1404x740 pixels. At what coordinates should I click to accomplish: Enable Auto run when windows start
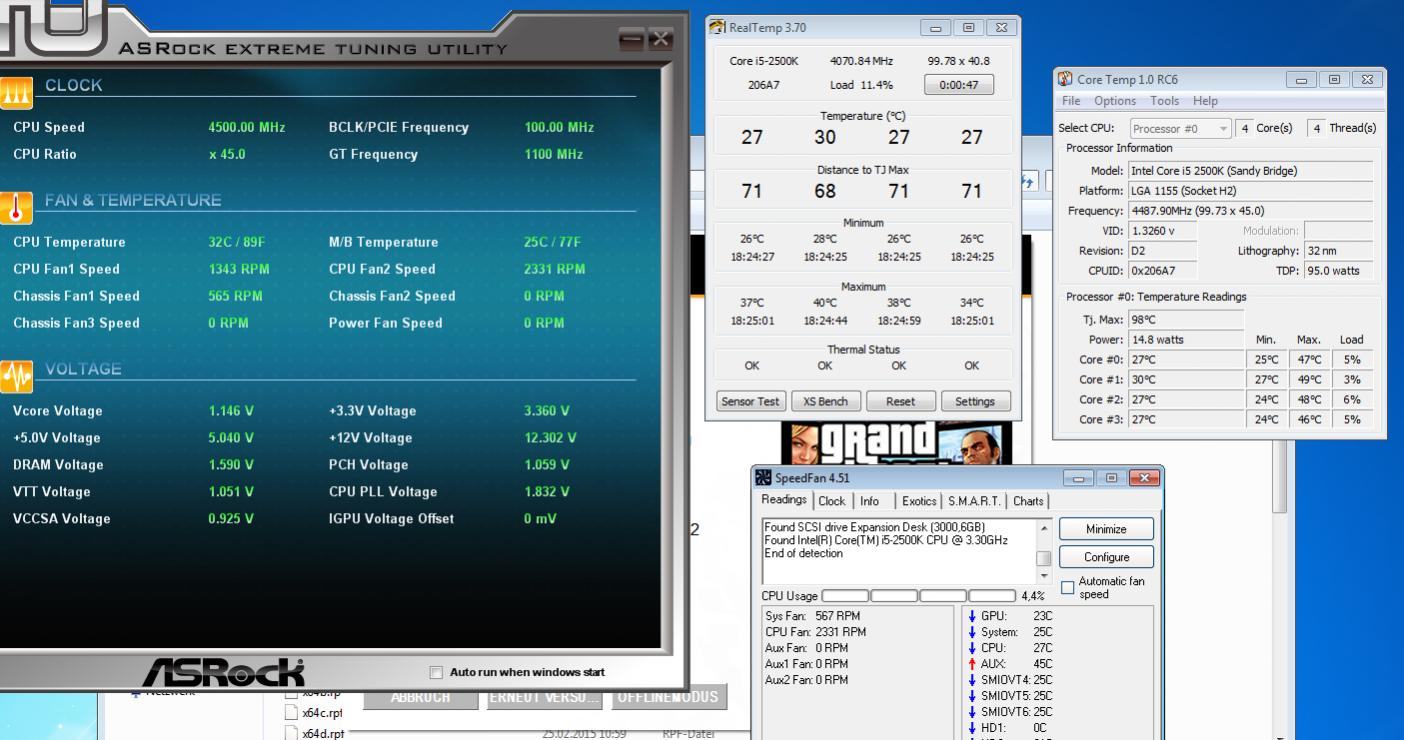click(435, 672)
